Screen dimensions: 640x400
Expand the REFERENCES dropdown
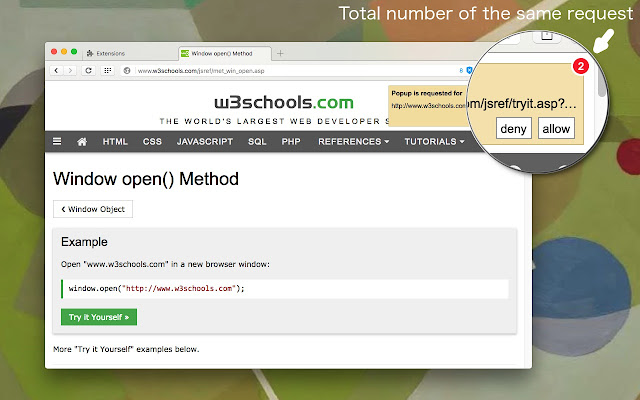coord(353,142)
